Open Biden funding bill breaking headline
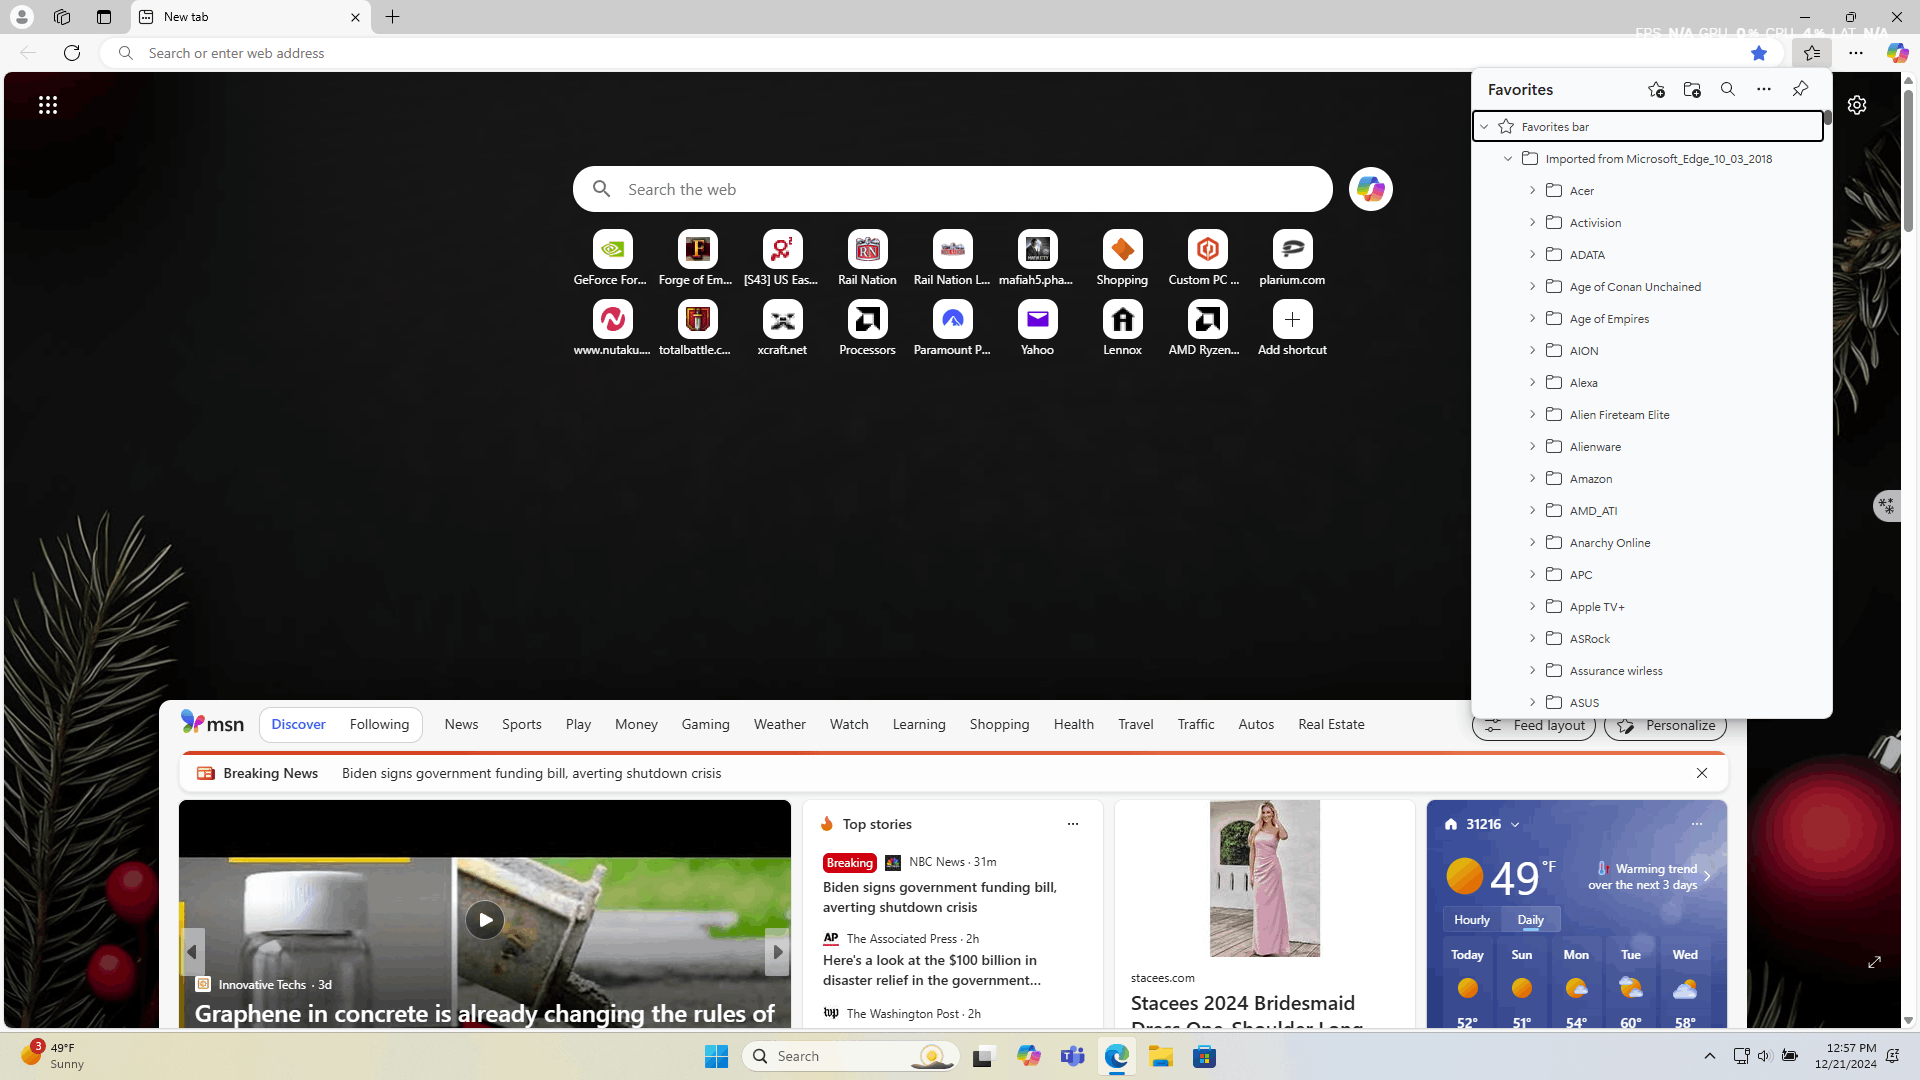Screen dimensions: 1920x1080 531,773
